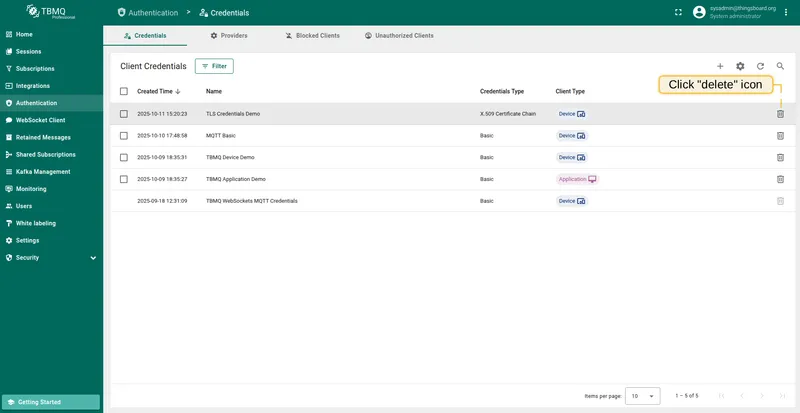Select the Credentials tab
Screen dimensions: 800x413
(145, 36)
